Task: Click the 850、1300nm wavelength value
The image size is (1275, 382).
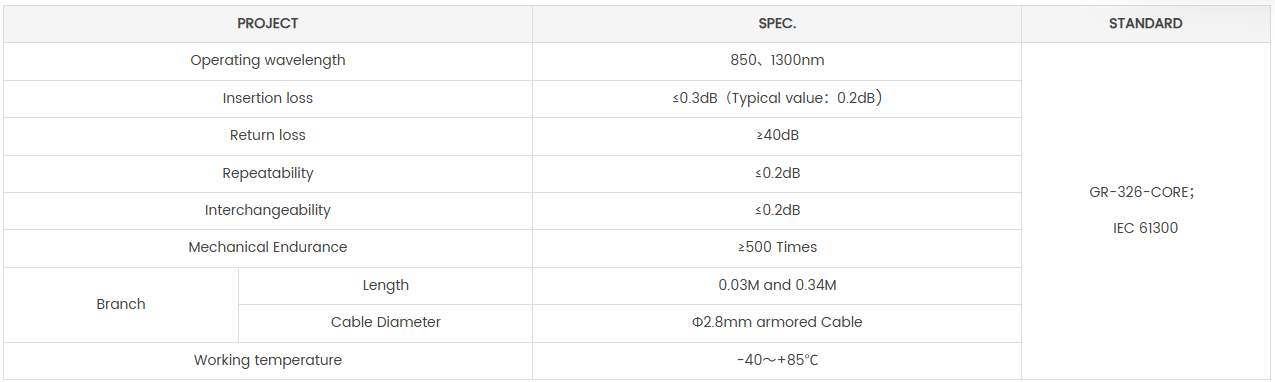Action: [x=777, y=60]
